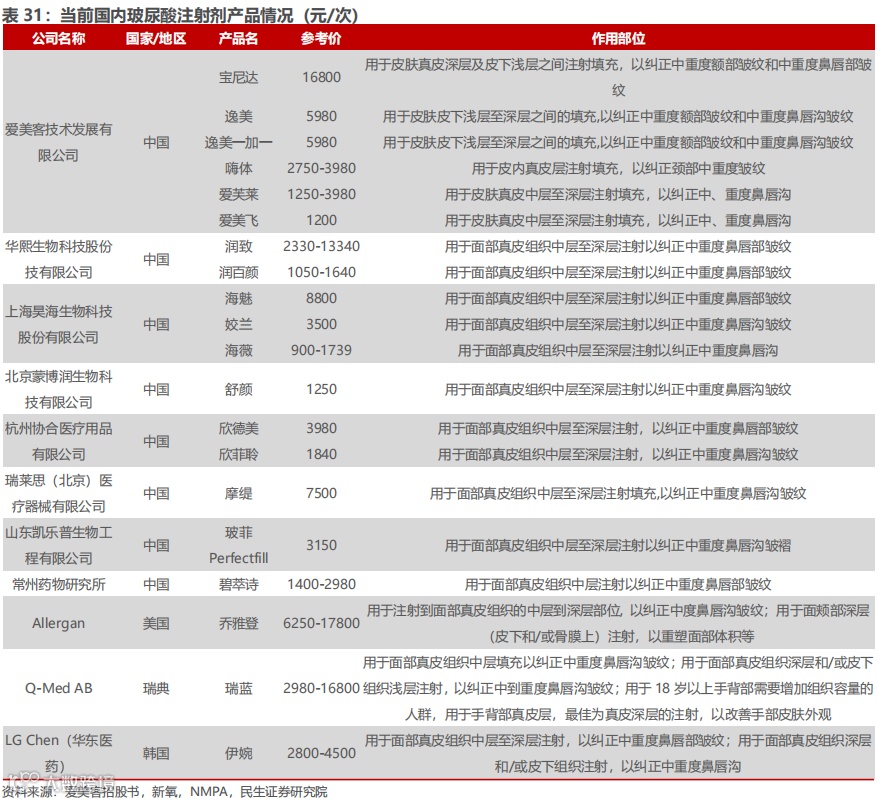The width and height of the screenshot is (878, 800).
Task: Click company 上海昊海生物科技股份有限公司
Action: click(58, 324)
